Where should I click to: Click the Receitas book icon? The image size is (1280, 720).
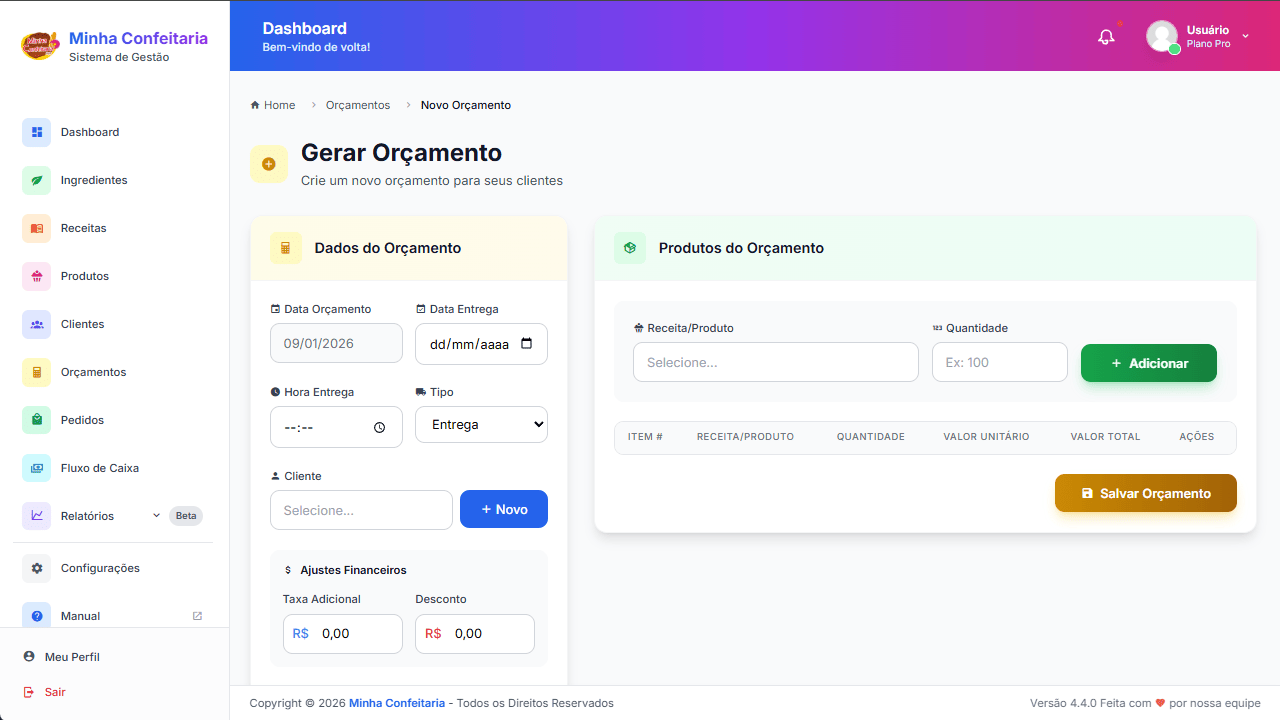(37, 228)
